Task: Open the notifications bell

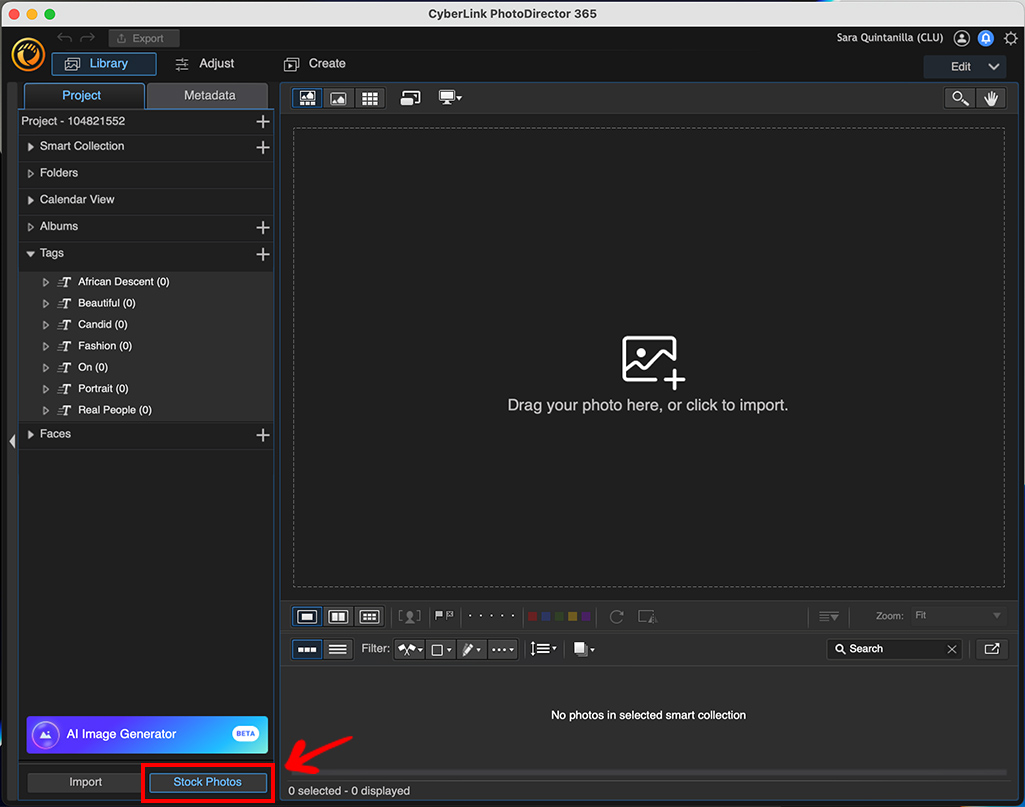Action: coord(985,38)
